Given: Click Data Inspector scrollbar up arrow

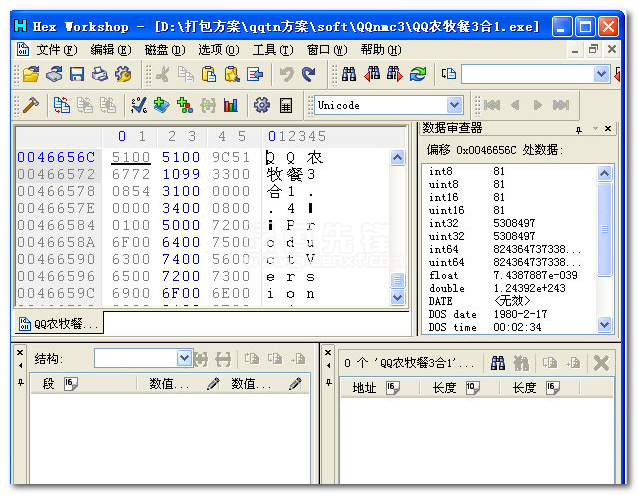Looking at the screenshot, I should [604, 173].
